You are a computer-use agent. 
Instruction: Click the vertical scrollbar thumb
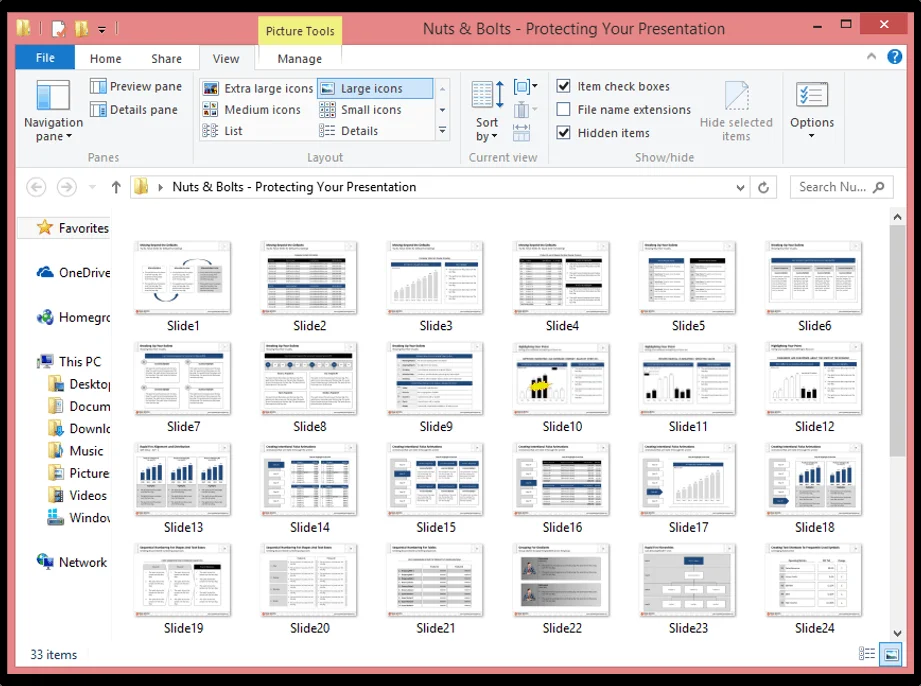tap(897, 339)
